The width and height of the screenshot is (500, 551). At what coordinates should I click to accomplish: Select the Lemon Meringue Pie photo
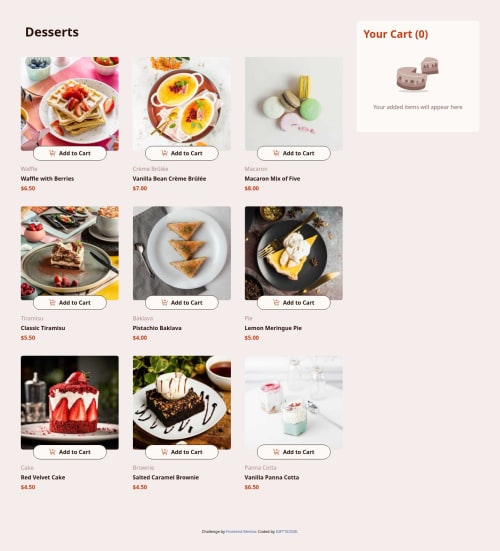coord(294,253)
